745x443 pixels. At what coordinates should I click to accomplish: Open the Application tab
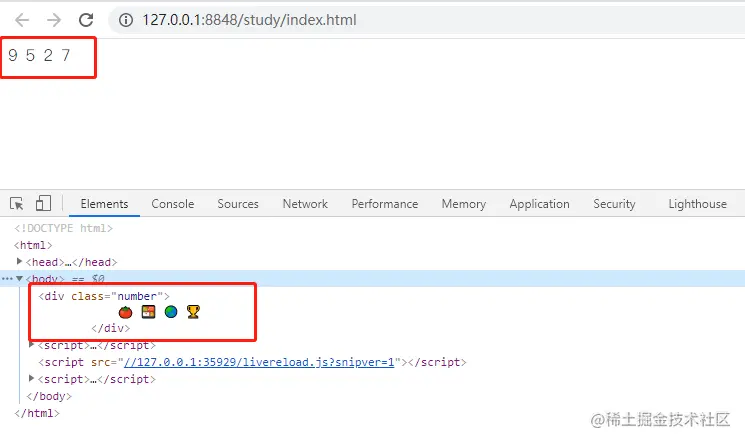539,204
